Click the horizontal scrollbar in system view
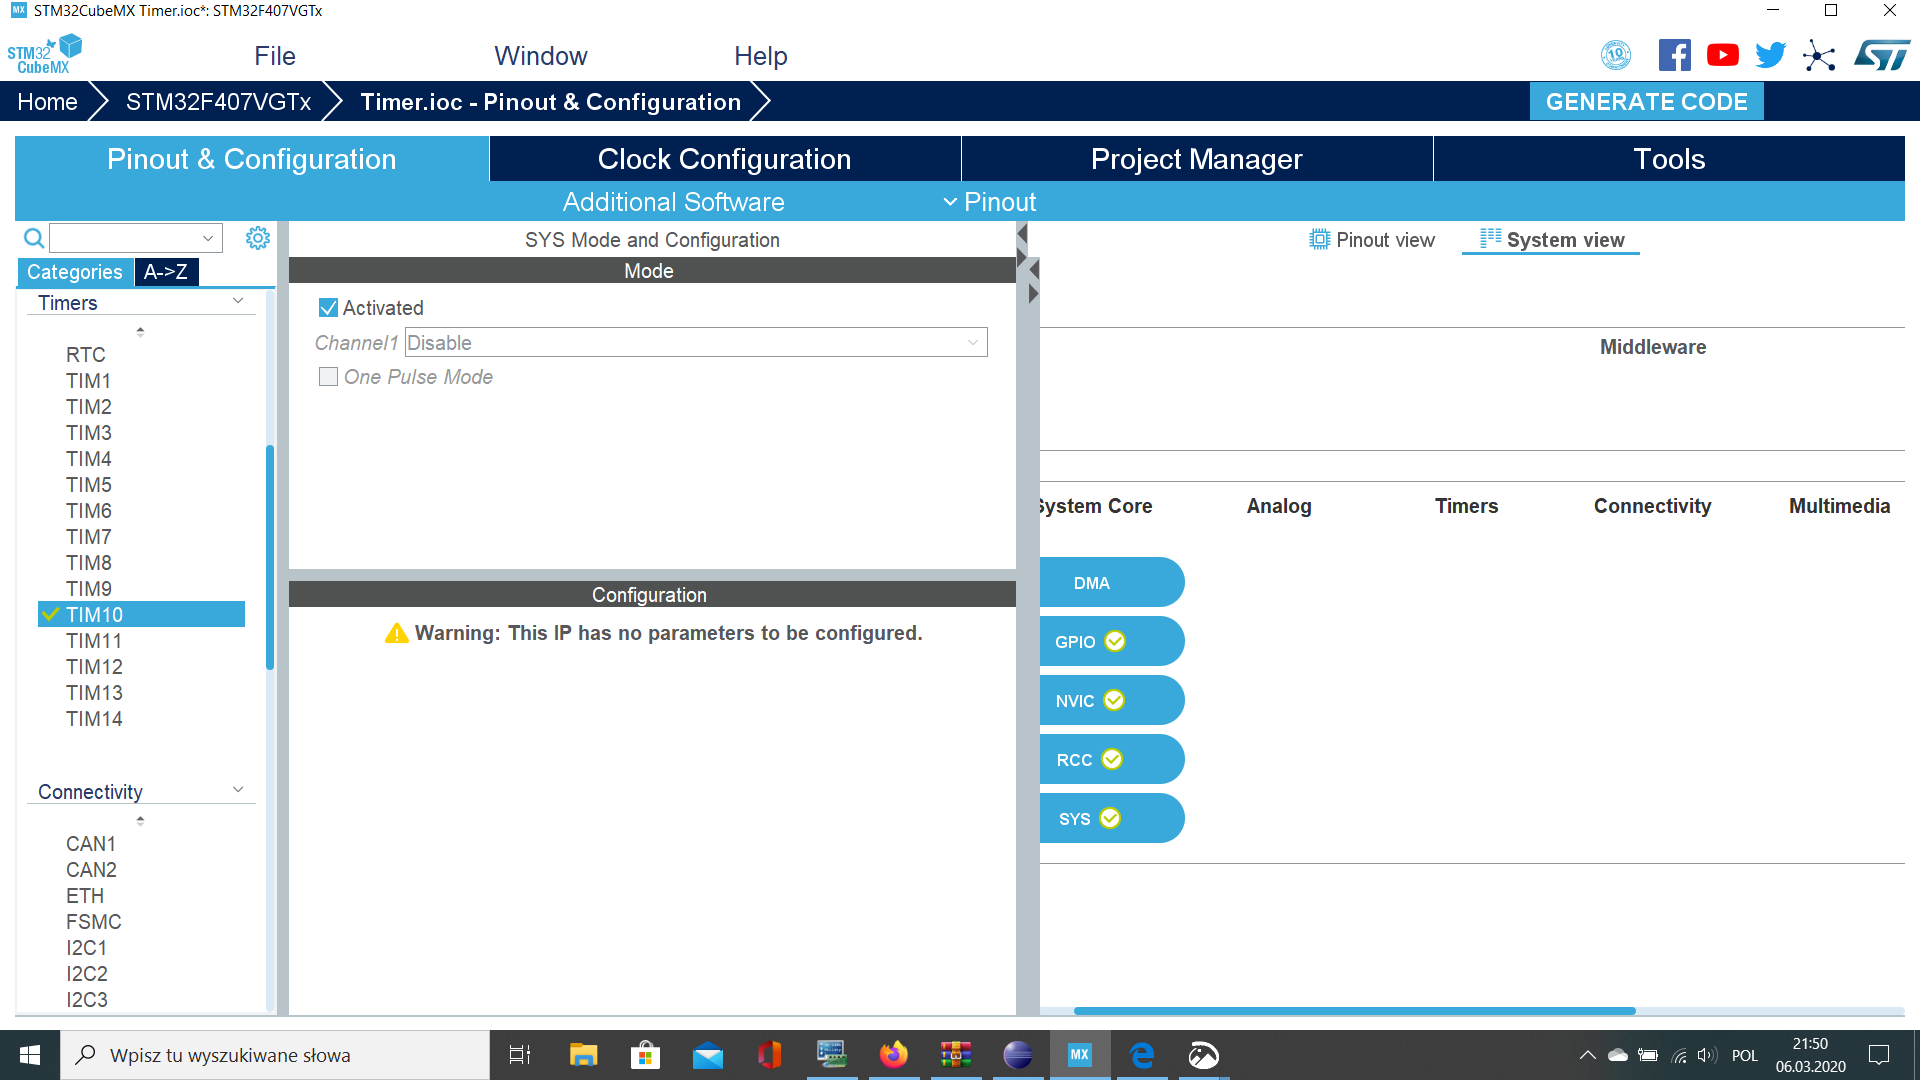This screenshot has width=1920, height=1080. [1354, 1011]
